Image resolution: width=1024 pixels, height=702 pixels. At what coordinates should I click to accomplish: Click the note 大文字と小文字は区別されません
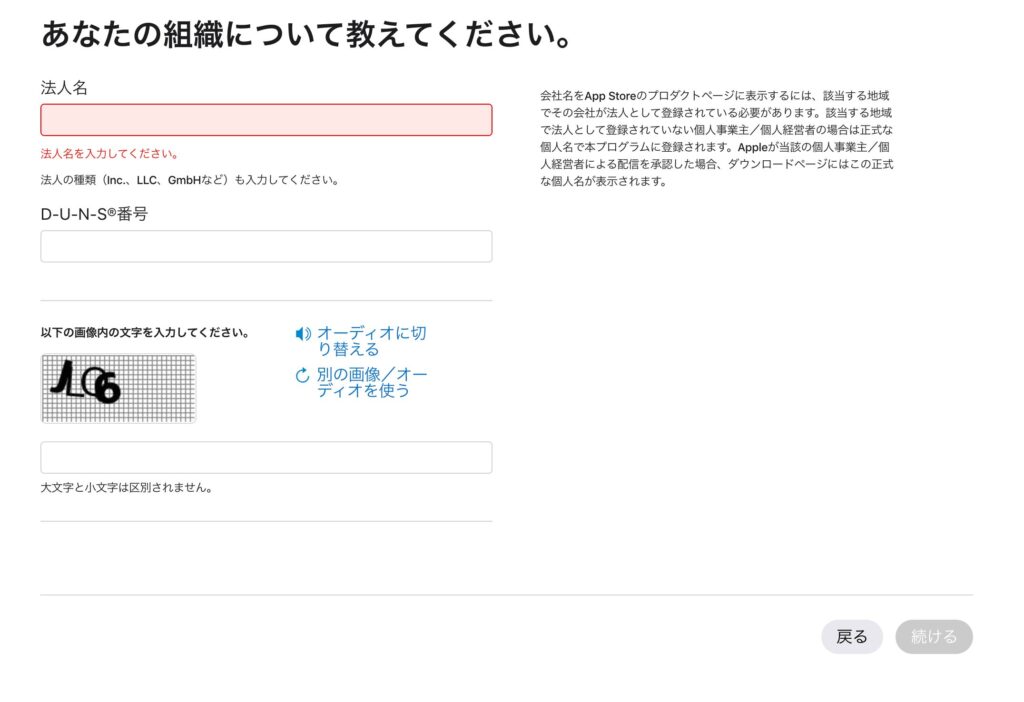[126, 489]
